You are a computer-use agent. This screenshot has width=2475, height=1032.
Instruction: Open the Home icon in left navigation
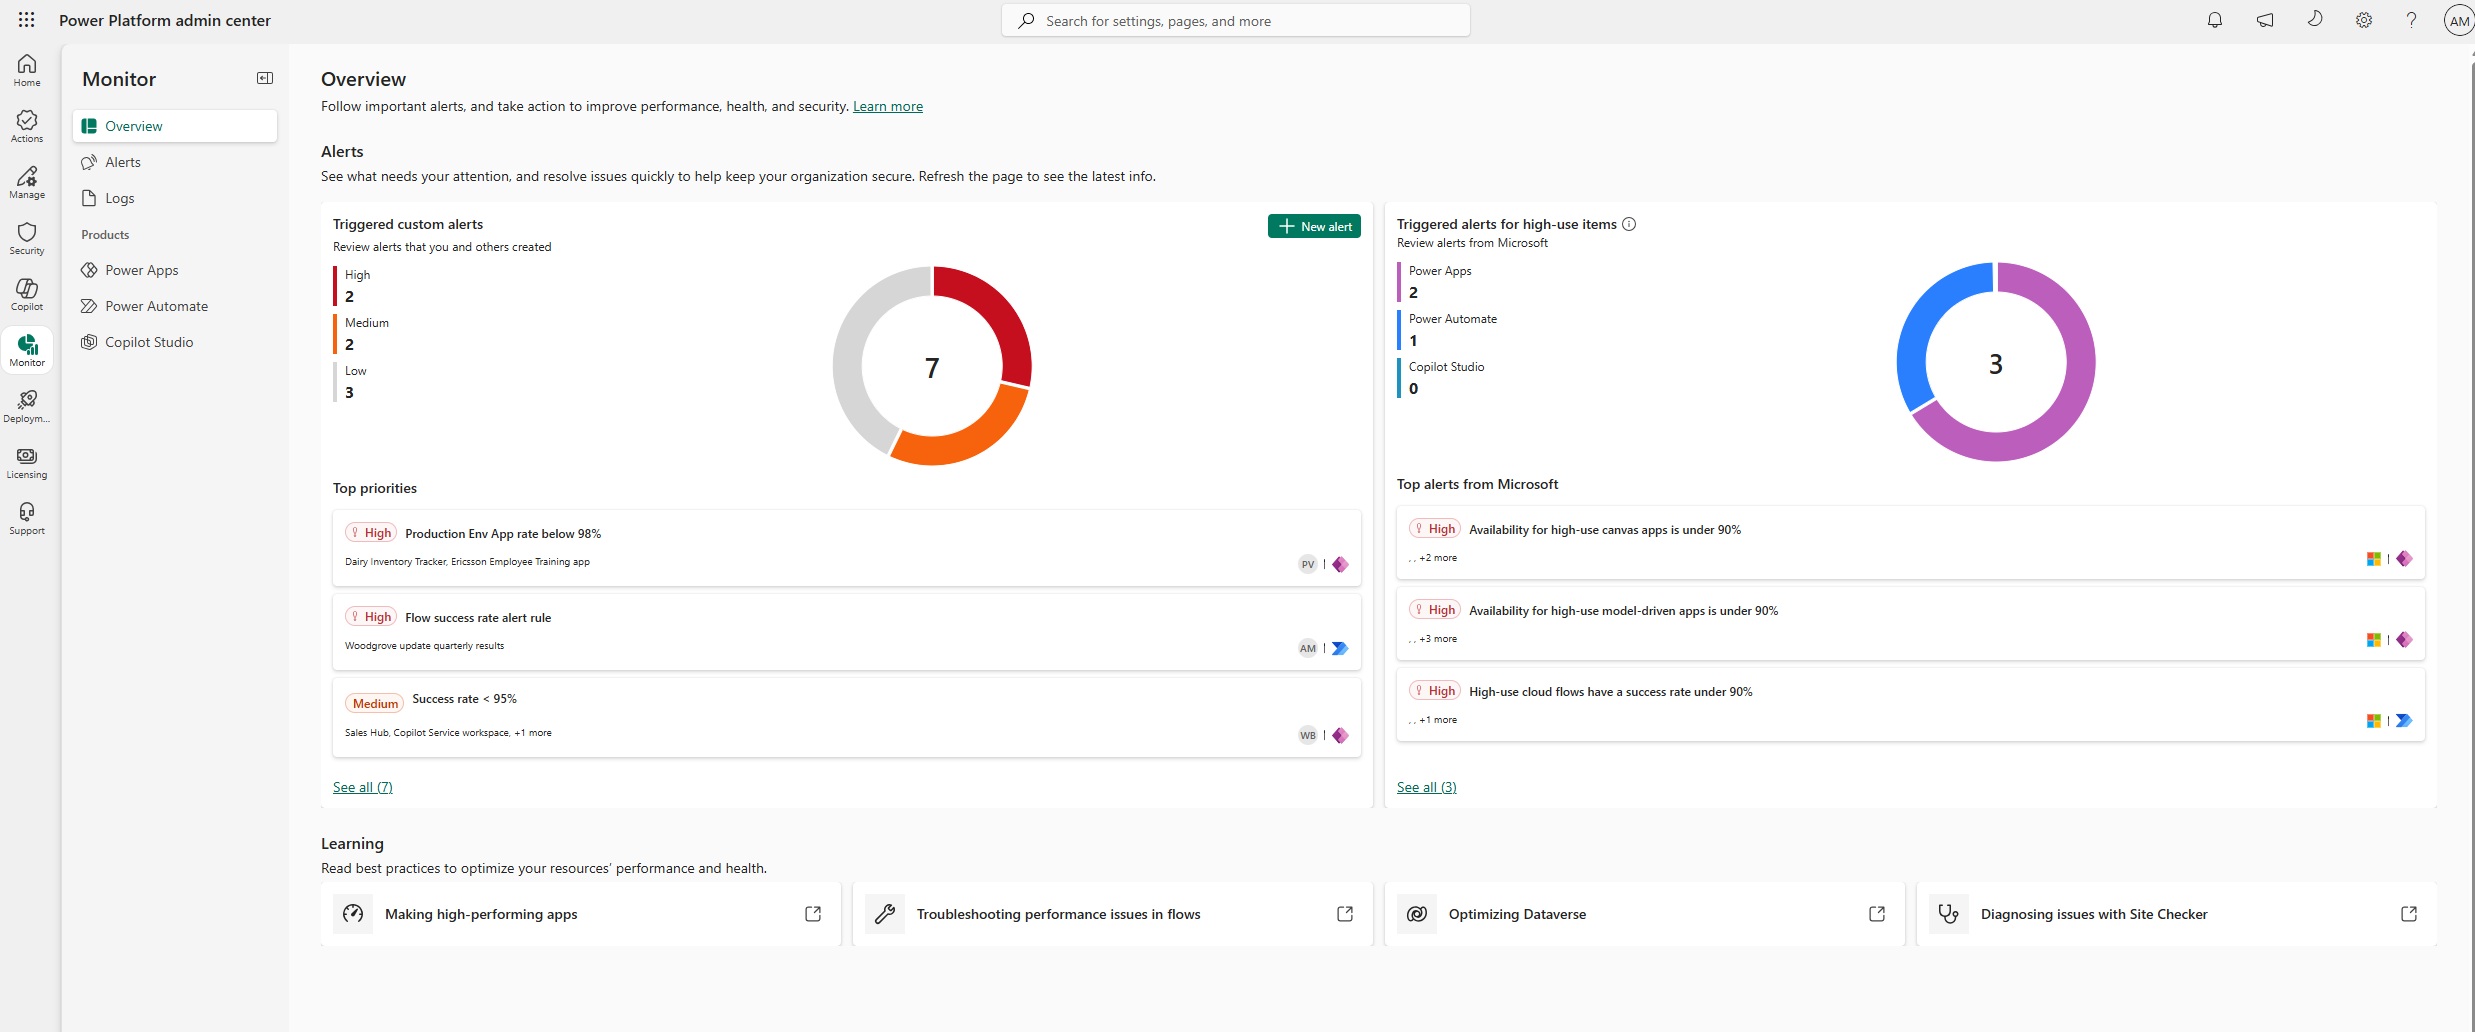click(x=26, y=70)
